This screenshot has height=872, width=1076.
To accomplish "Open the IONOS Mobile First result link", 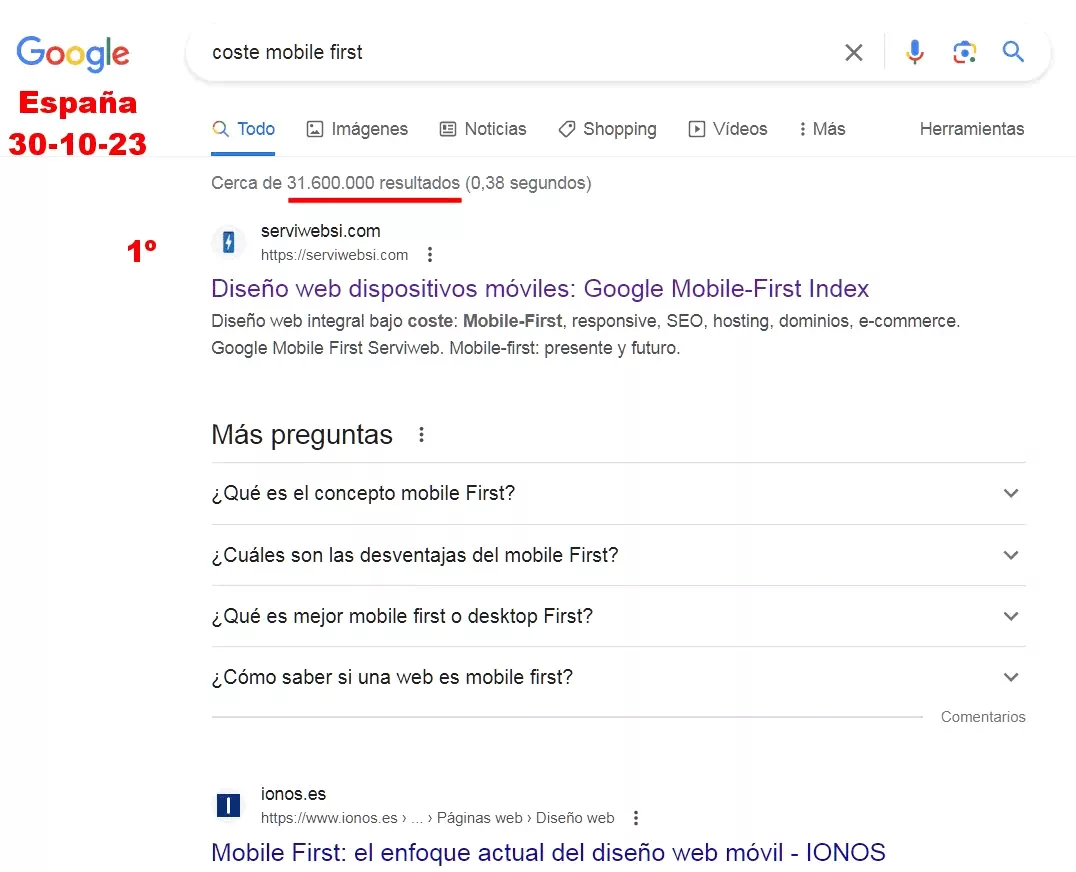I will point(548,853).
